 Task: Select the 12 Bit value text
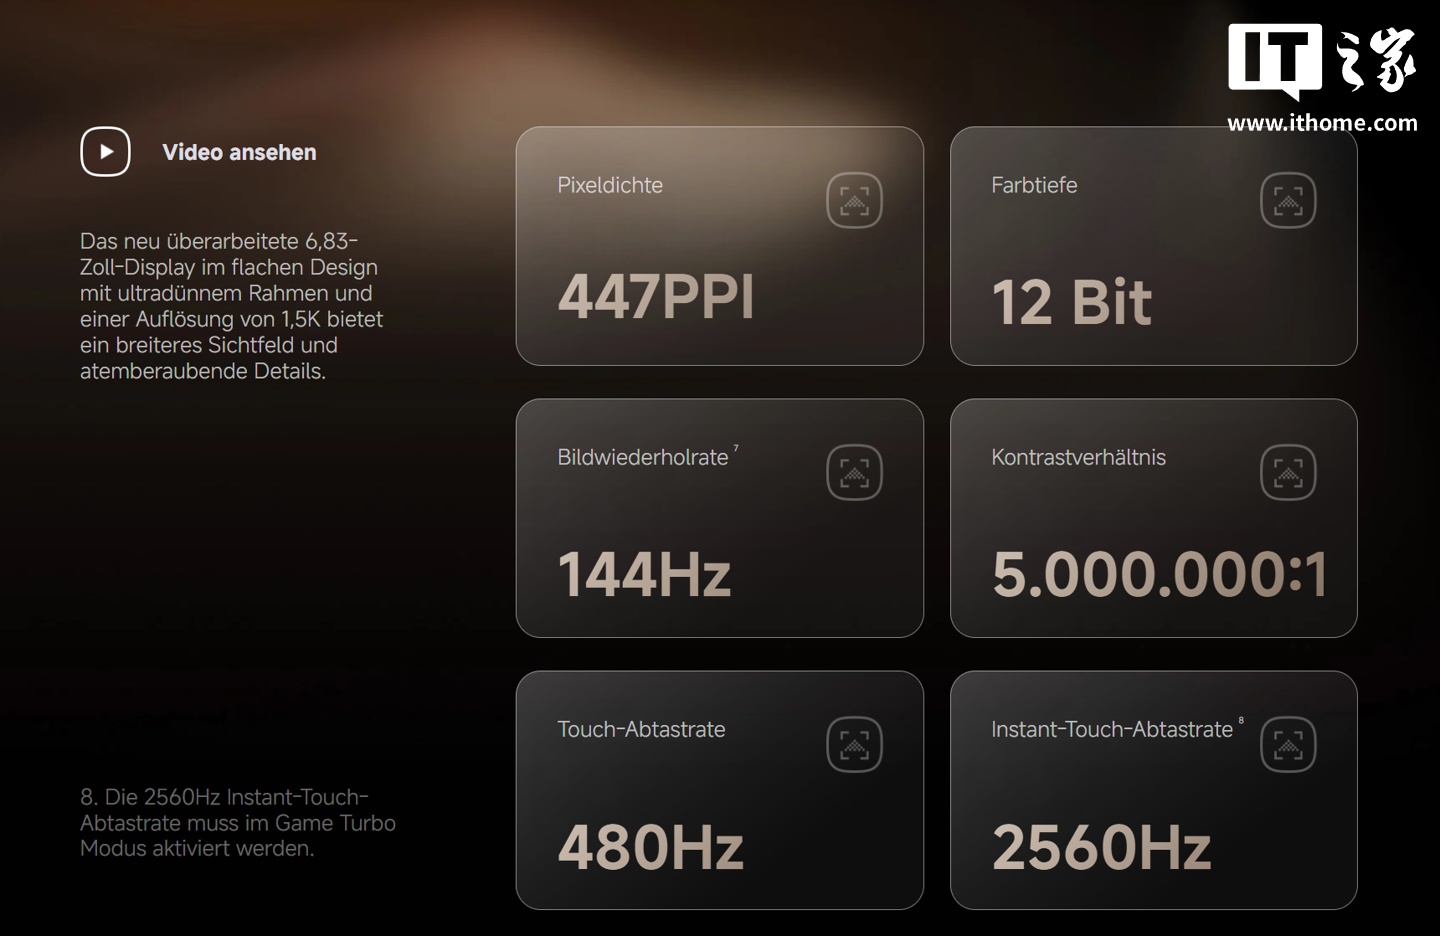pos(1071,302)
